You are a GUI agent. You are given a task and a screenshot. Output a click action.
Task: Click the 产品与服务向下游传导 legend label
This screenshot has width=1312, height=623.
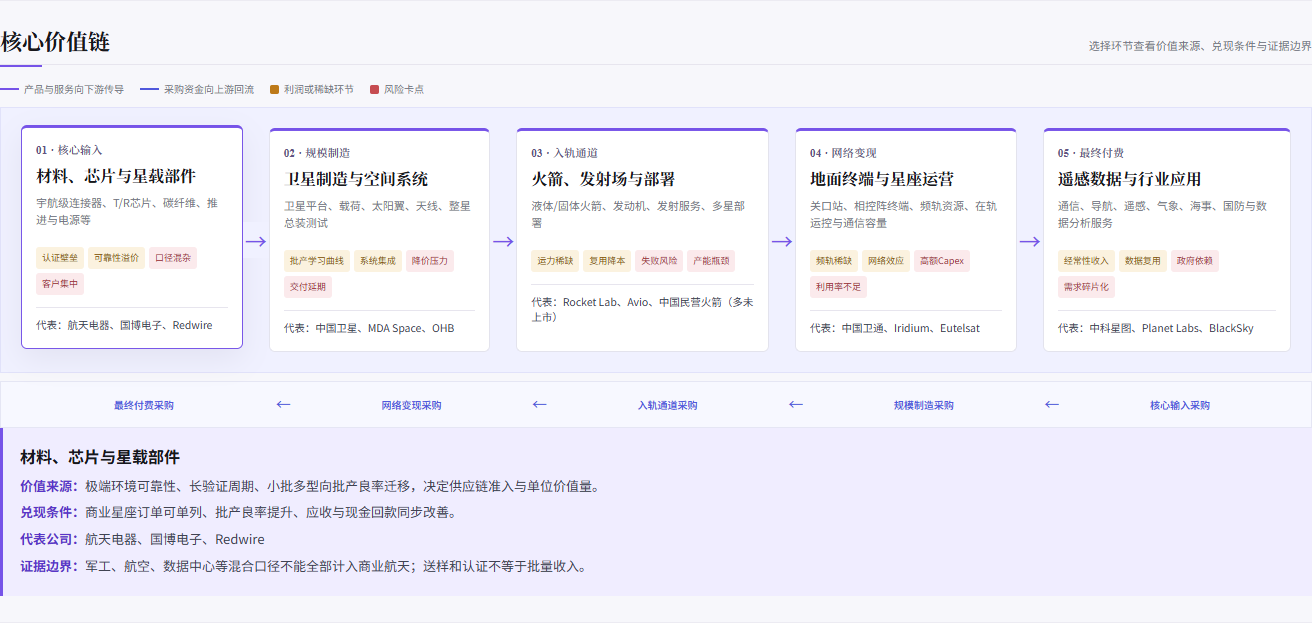74,89
